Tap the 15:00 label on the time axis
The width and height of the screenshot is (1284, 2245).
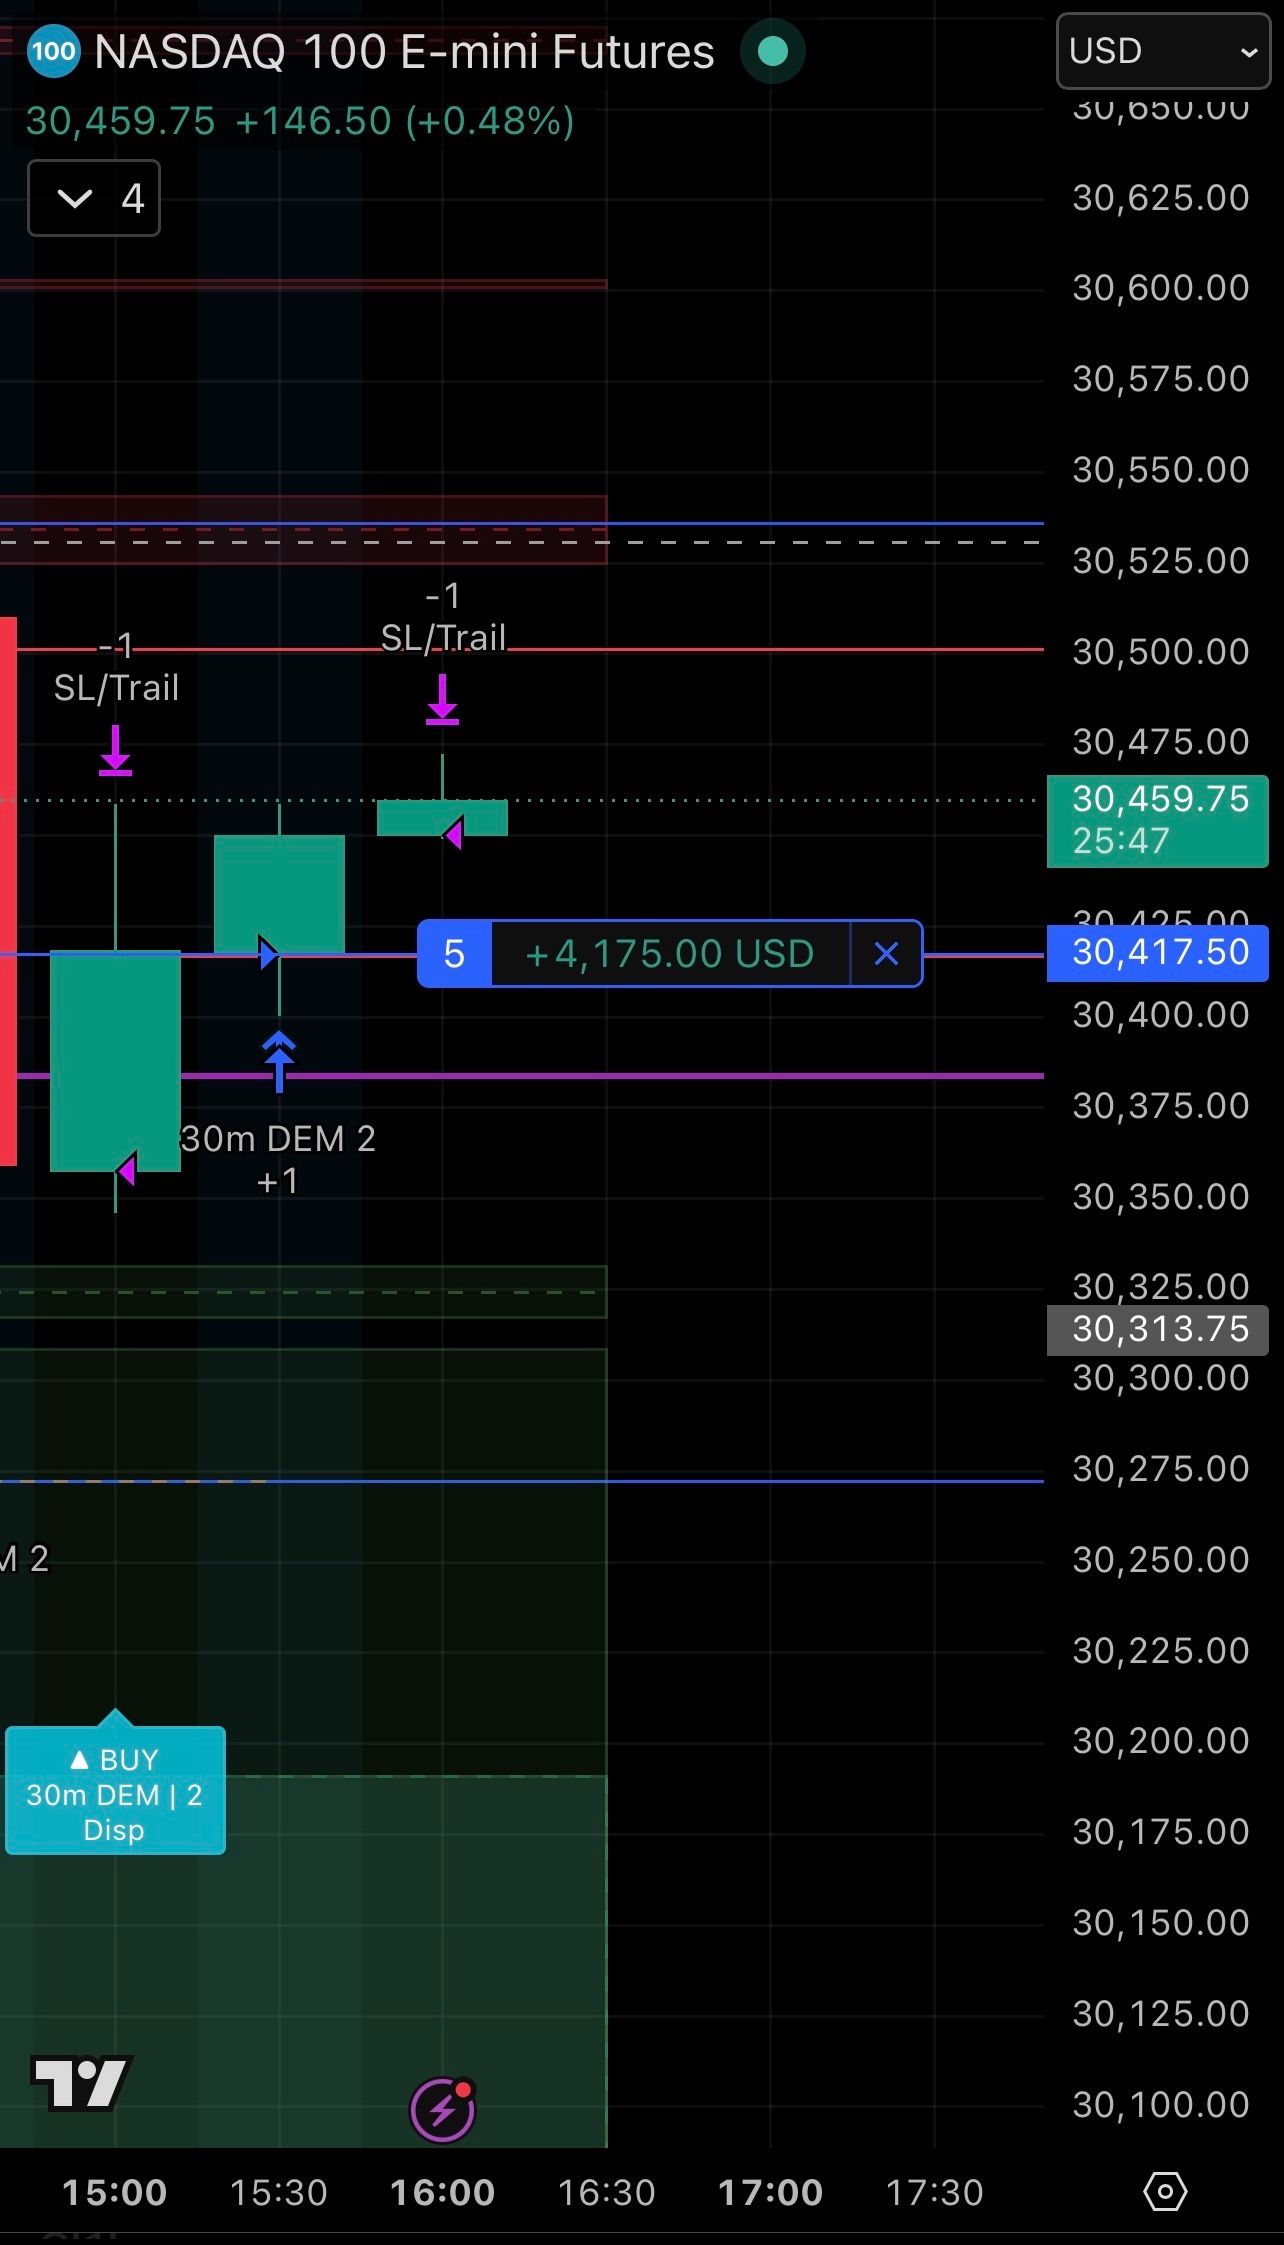(x=115, y=2193)
